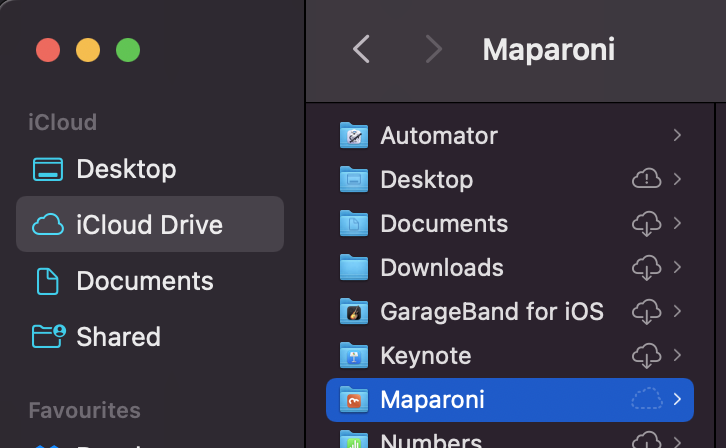The height and width of the screenshot is (448, 726).
Task: Download Numbers folder via cloud icon
Action: 646,440
